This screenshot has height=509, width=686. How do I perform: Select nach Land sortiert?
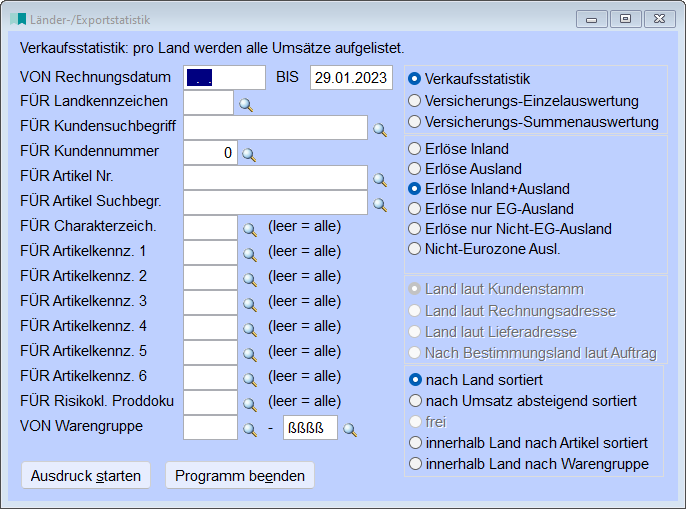tap(476, 379)
